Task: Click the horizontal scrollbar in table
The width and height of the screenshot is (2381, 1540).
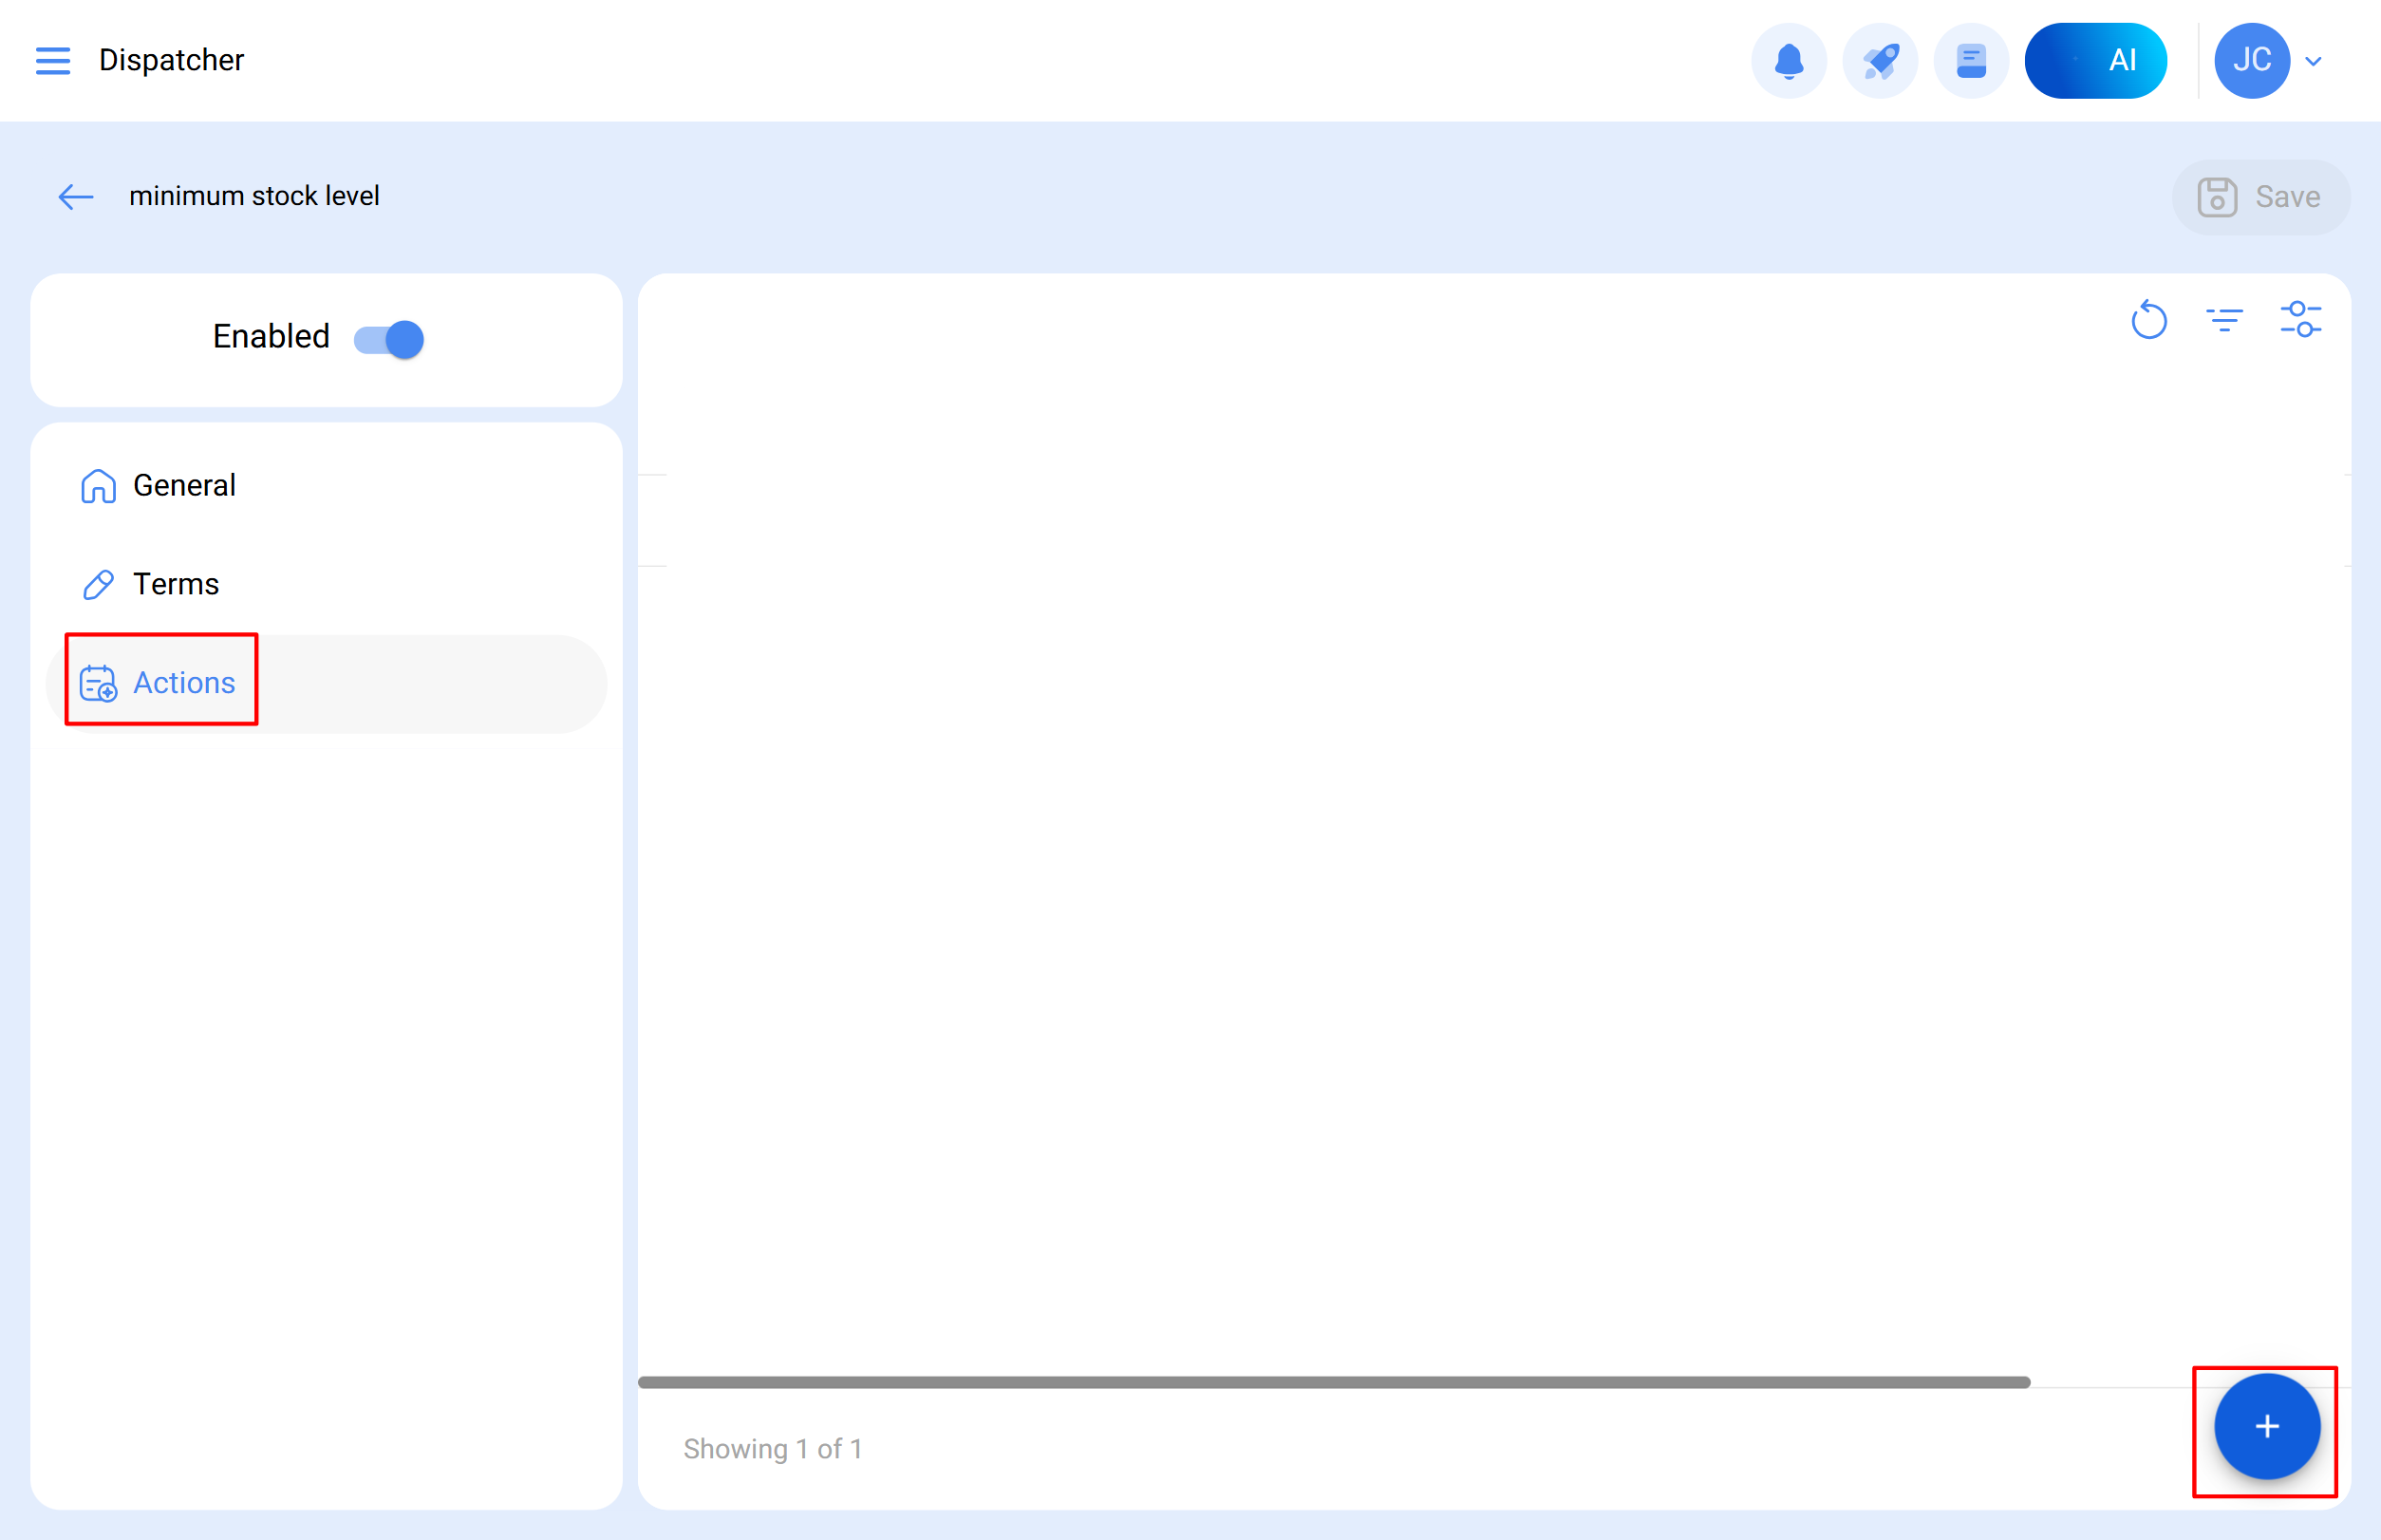Action: point(1333,1382)
